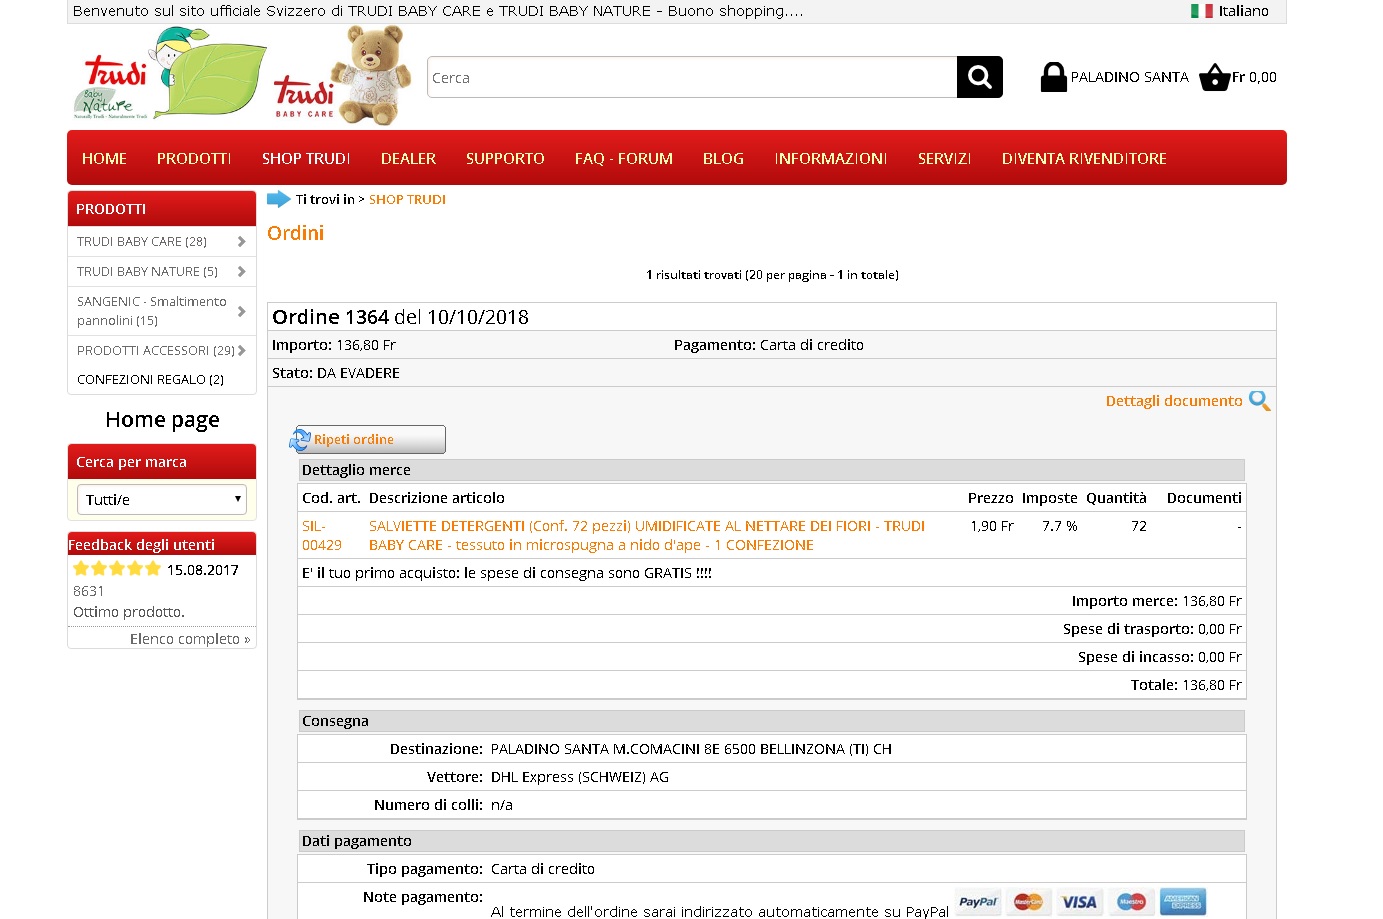The height and width of the screenshot is (919, 1383).
Task: Click the Maestro payment logo
Action: tap(1131, 902)
